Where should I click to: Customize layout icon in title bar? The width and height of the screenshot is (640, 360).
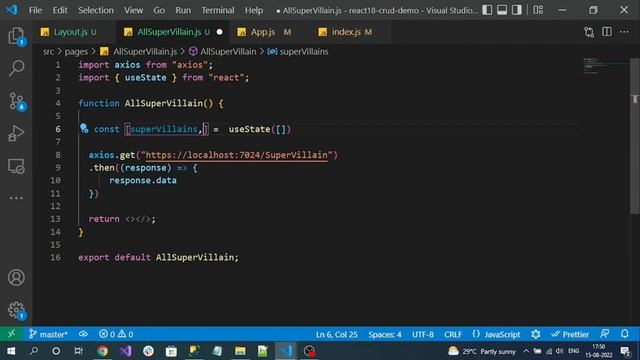[x=538, y=10]
